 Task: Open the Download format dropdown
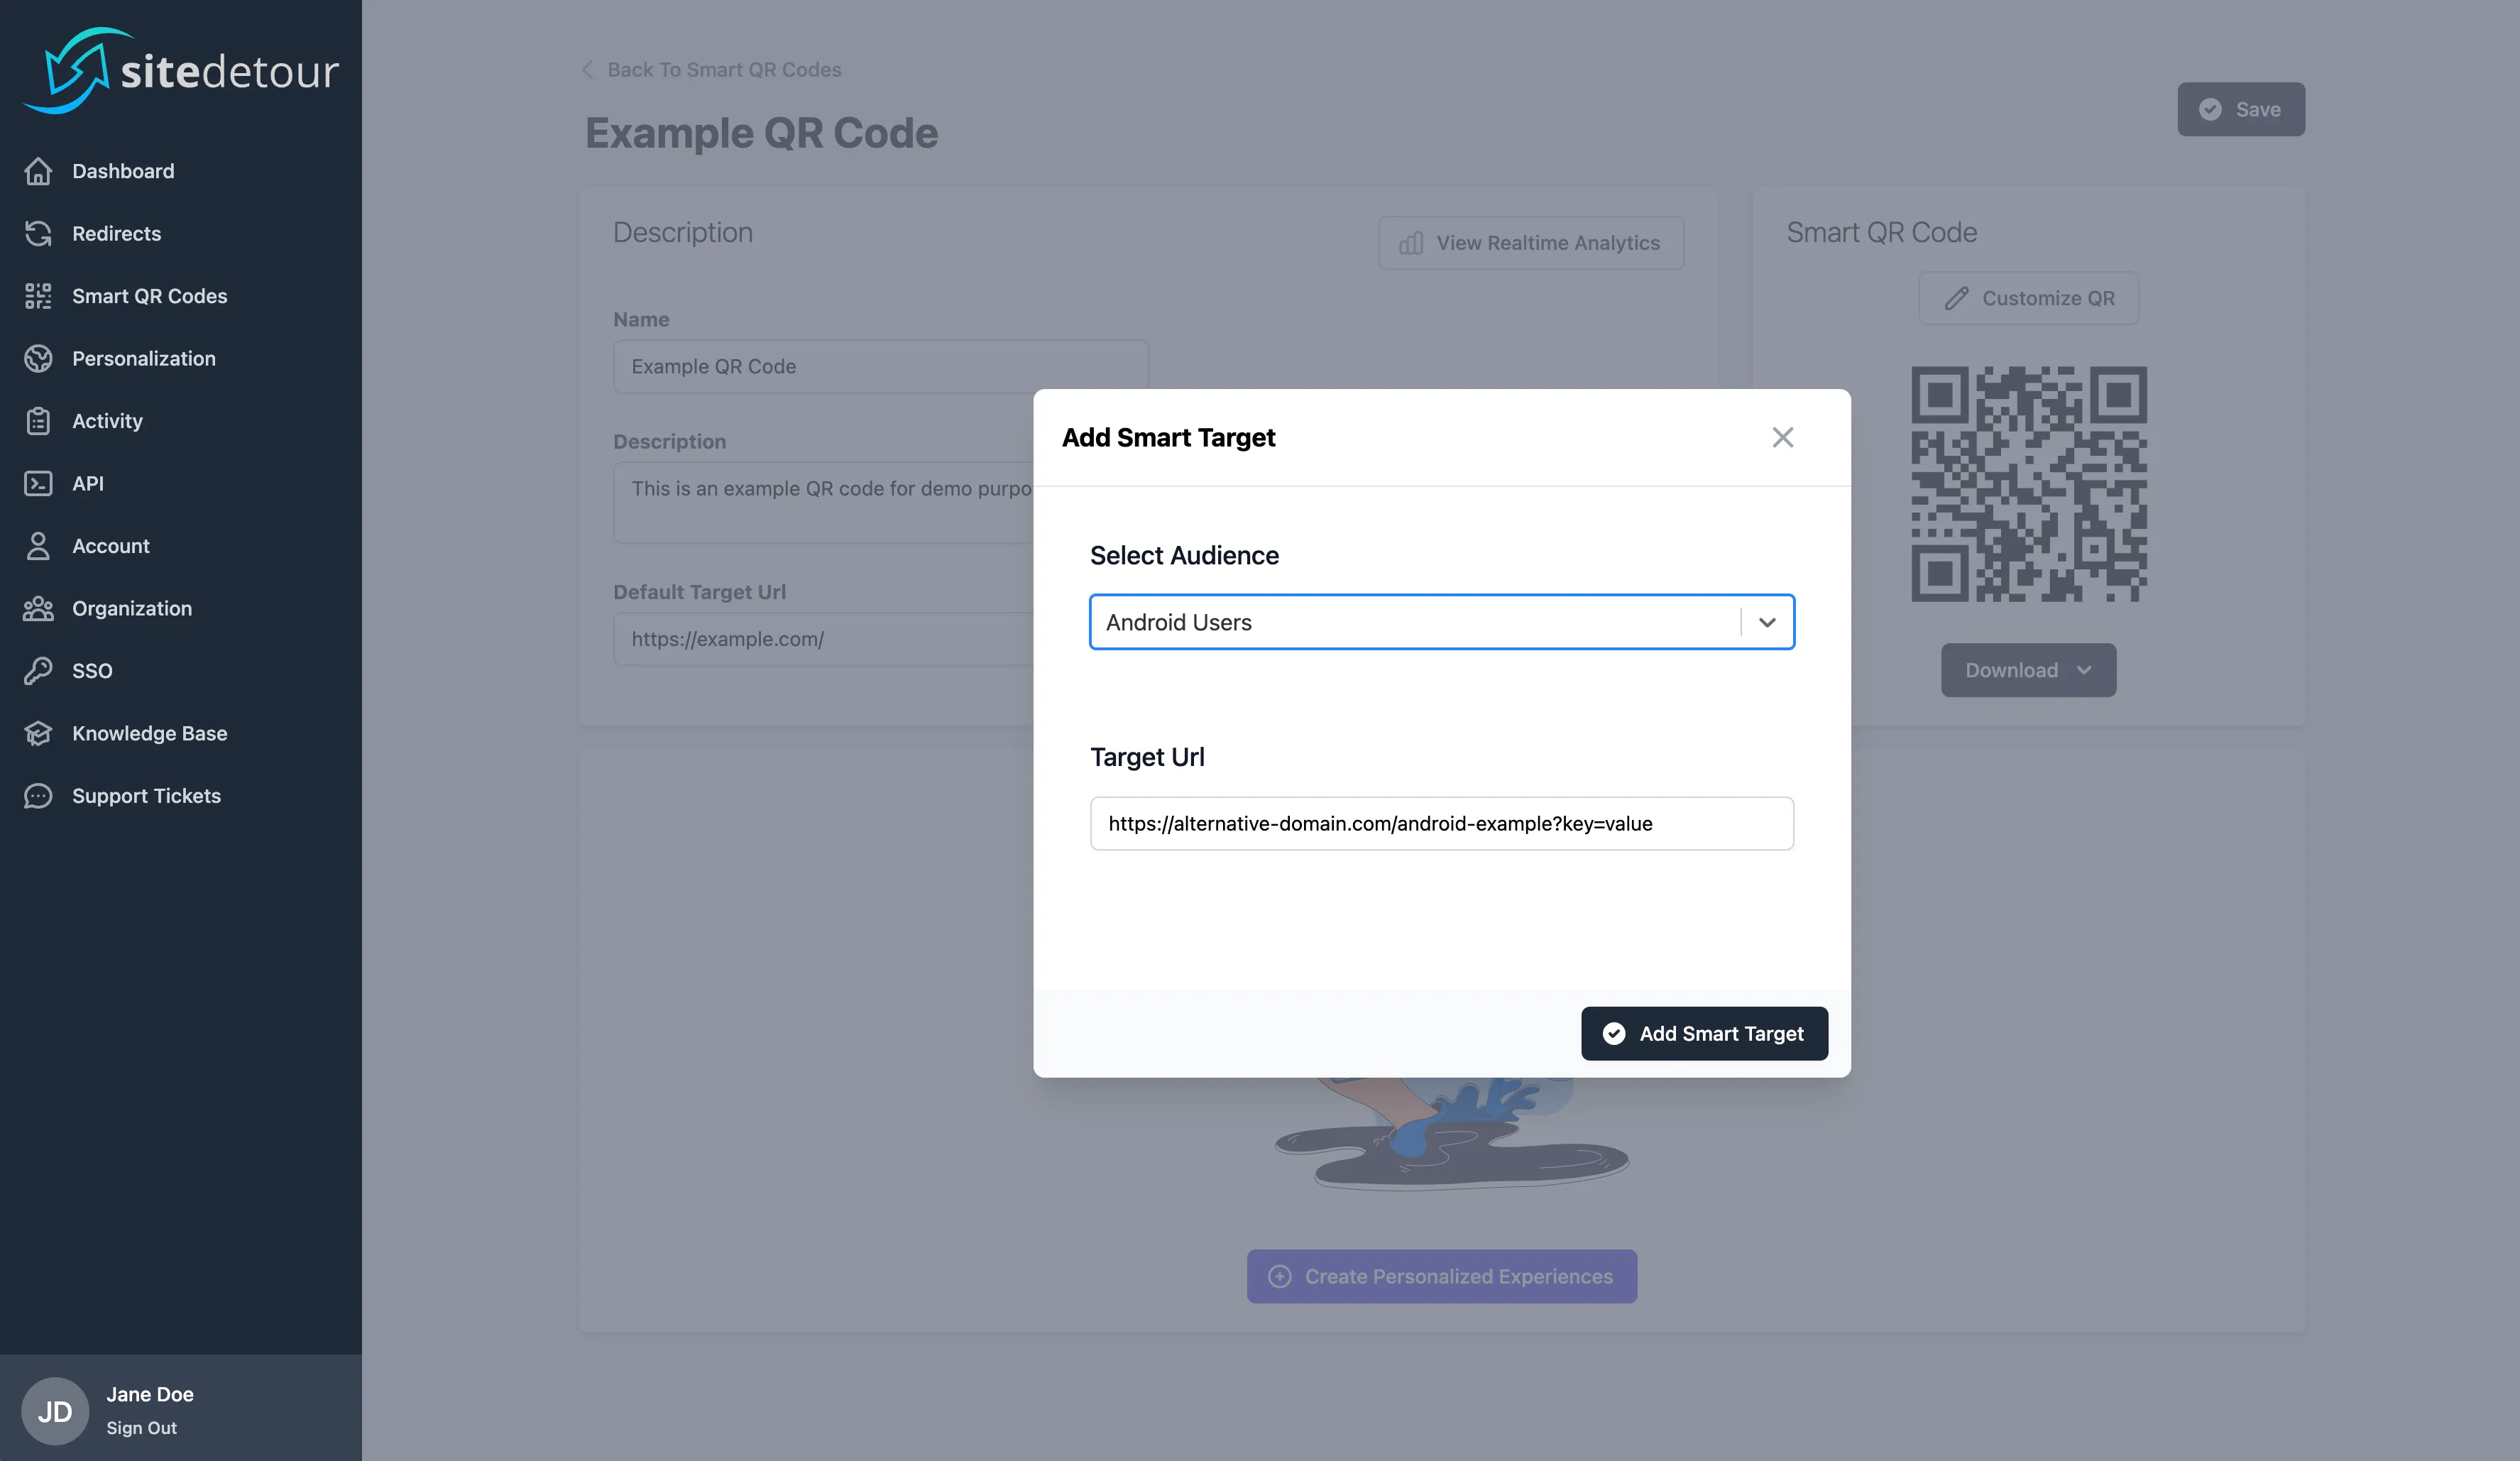pos(2085,670)
